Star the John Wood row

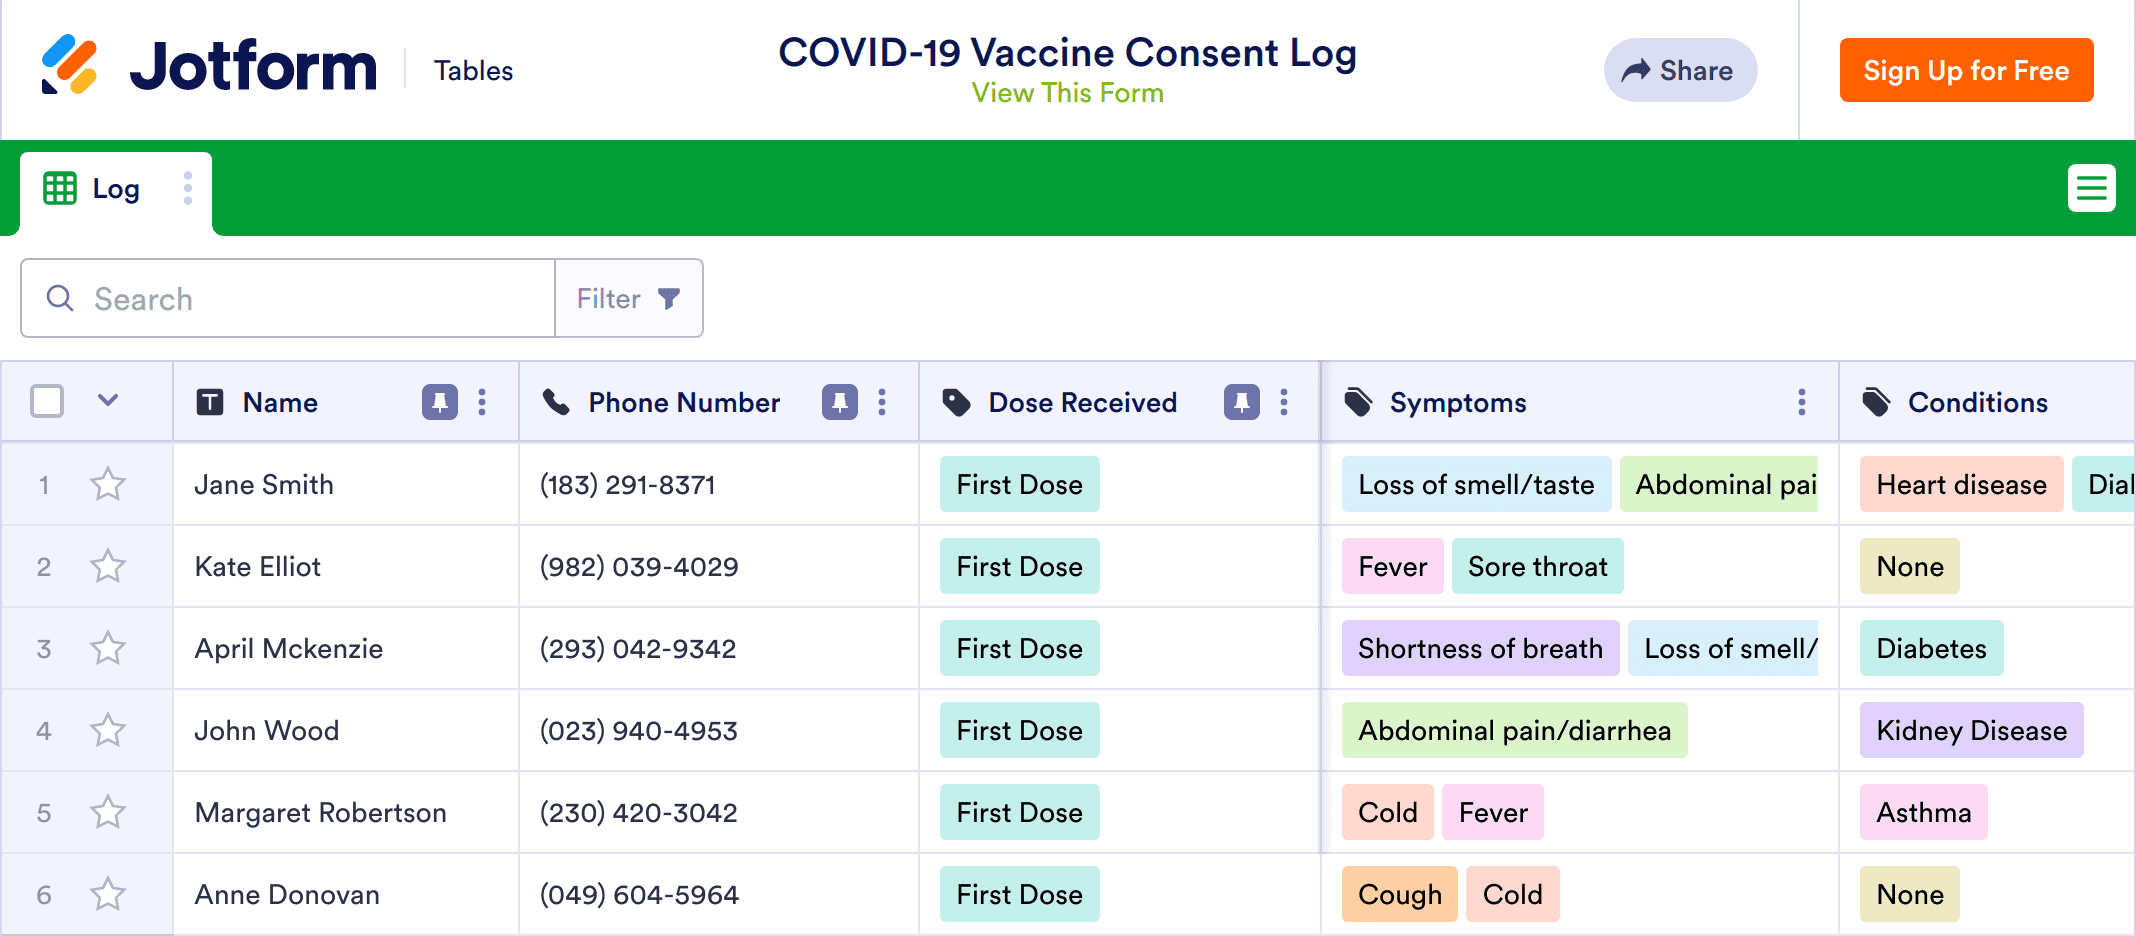click(x=108, y=731)
